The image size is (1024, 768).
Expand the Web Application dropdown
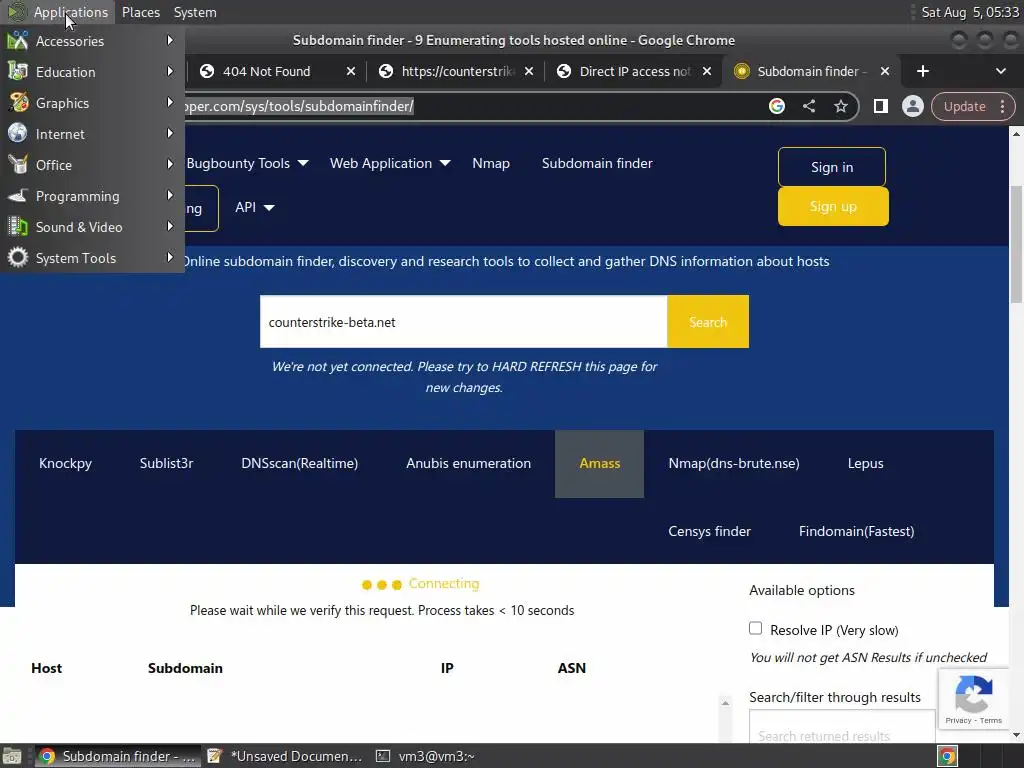390,163
